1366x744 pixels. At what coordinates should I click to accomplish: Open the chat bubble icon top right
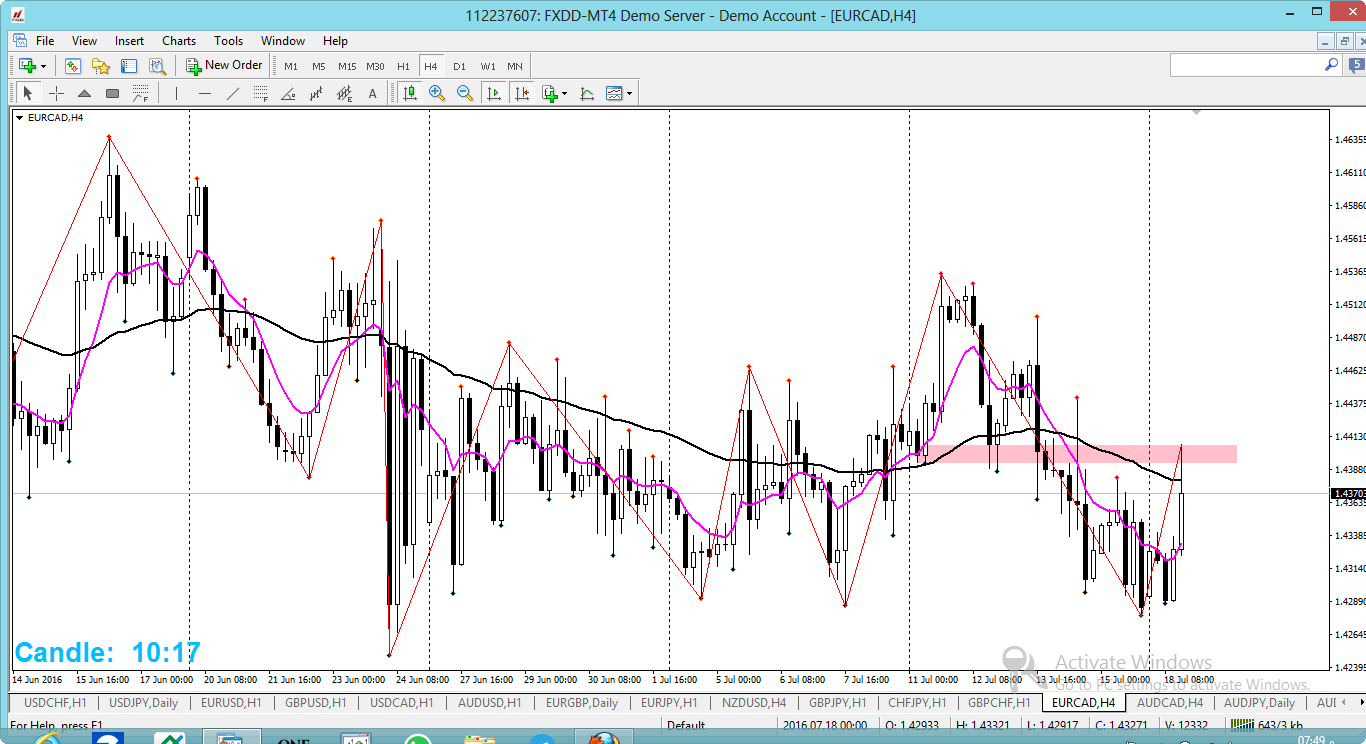(x=1356, y=65)
